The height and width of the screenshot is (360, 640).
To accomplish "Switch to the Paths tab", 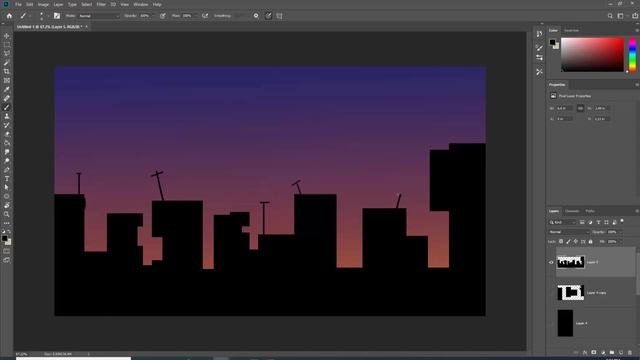I will coord(590,211).
